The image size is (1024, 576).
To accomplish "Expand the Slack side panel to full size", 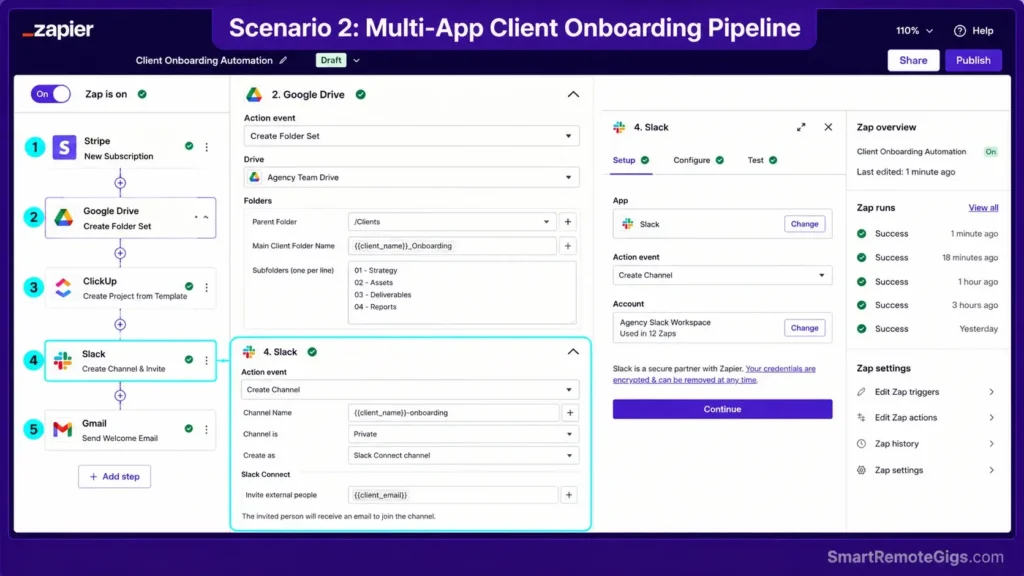I will [x=801, y=127].
